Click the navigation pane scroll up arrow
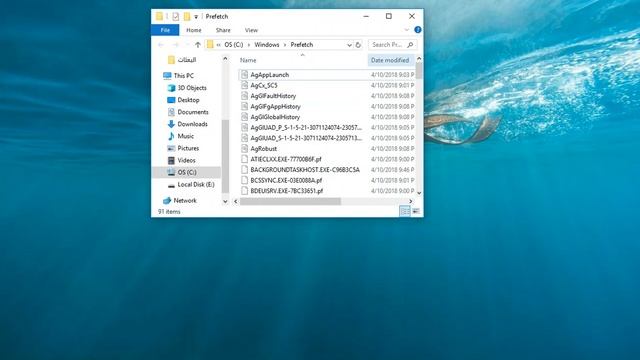Viewport: 640px width, 360px height. 225,59
